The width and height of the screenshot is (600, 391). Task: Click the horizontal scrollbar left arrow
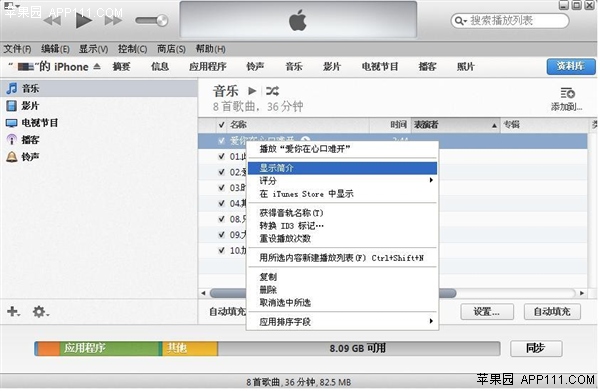(204, 293)
